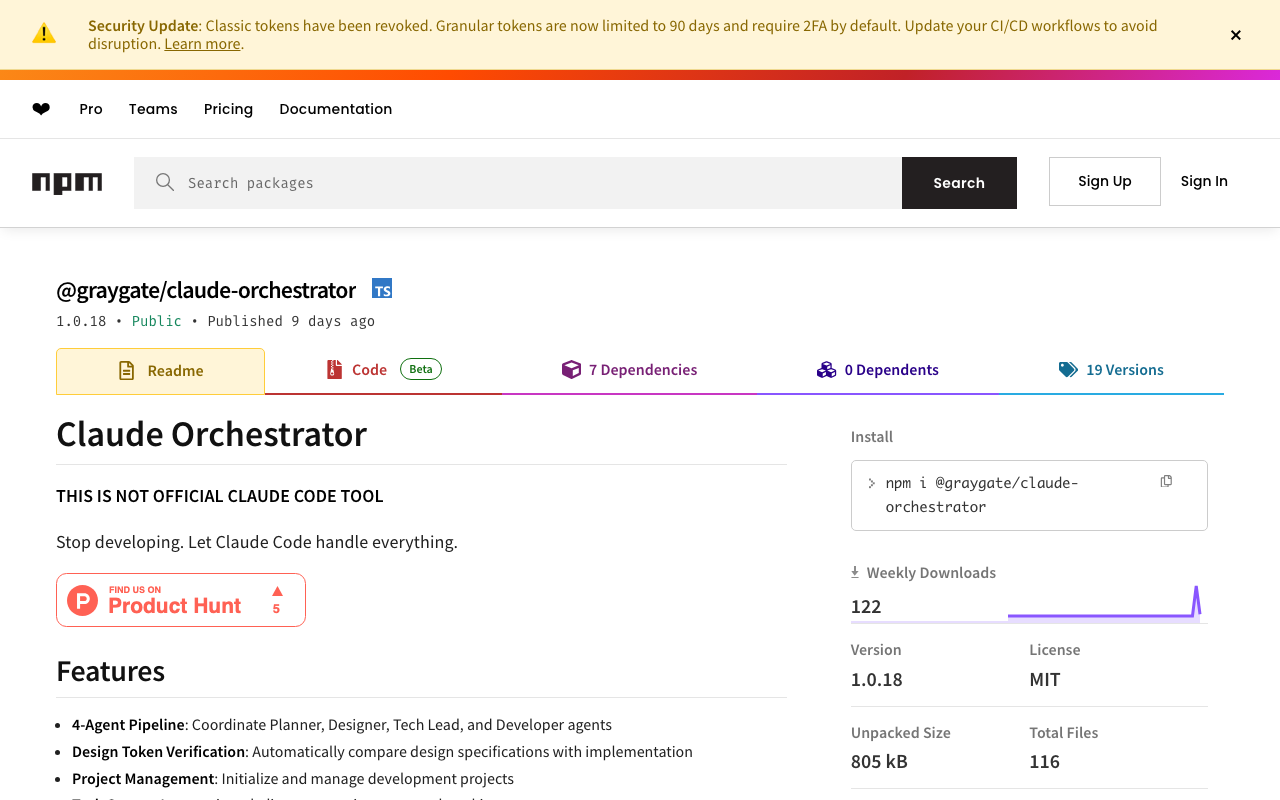This screenshot has height=800, width=1280.
Task: Copy the npm install command
Action: tap(1166, 482)
